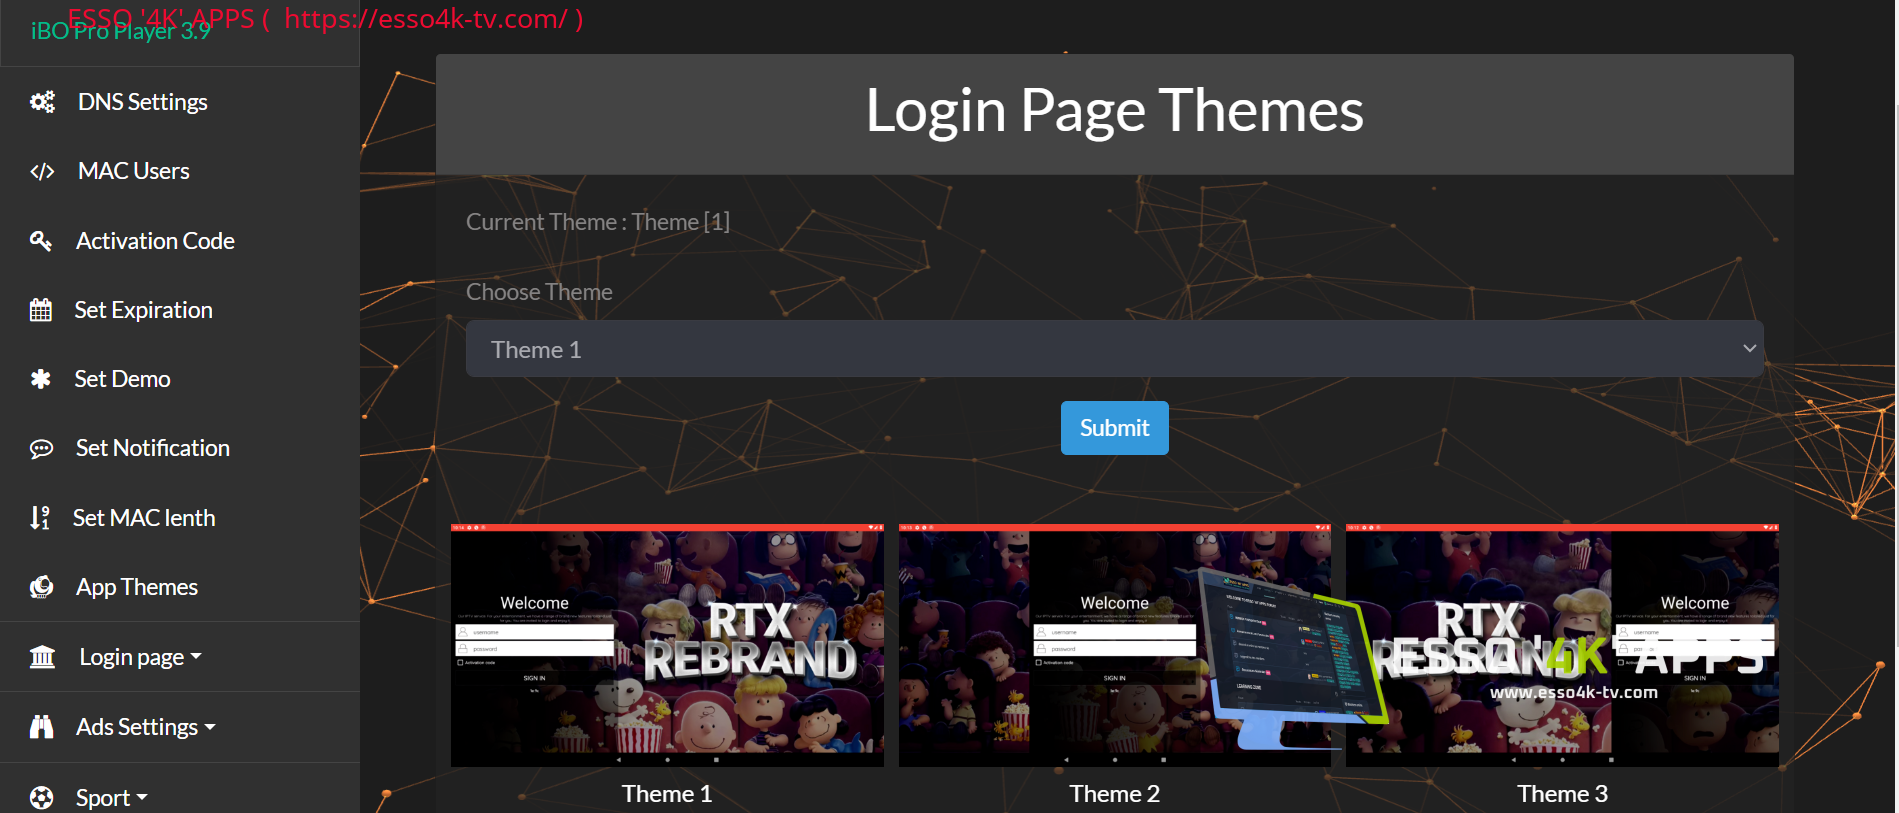1899x813 pixels.
Task: Click the DNS Settings gears icon
Action: 42,102
